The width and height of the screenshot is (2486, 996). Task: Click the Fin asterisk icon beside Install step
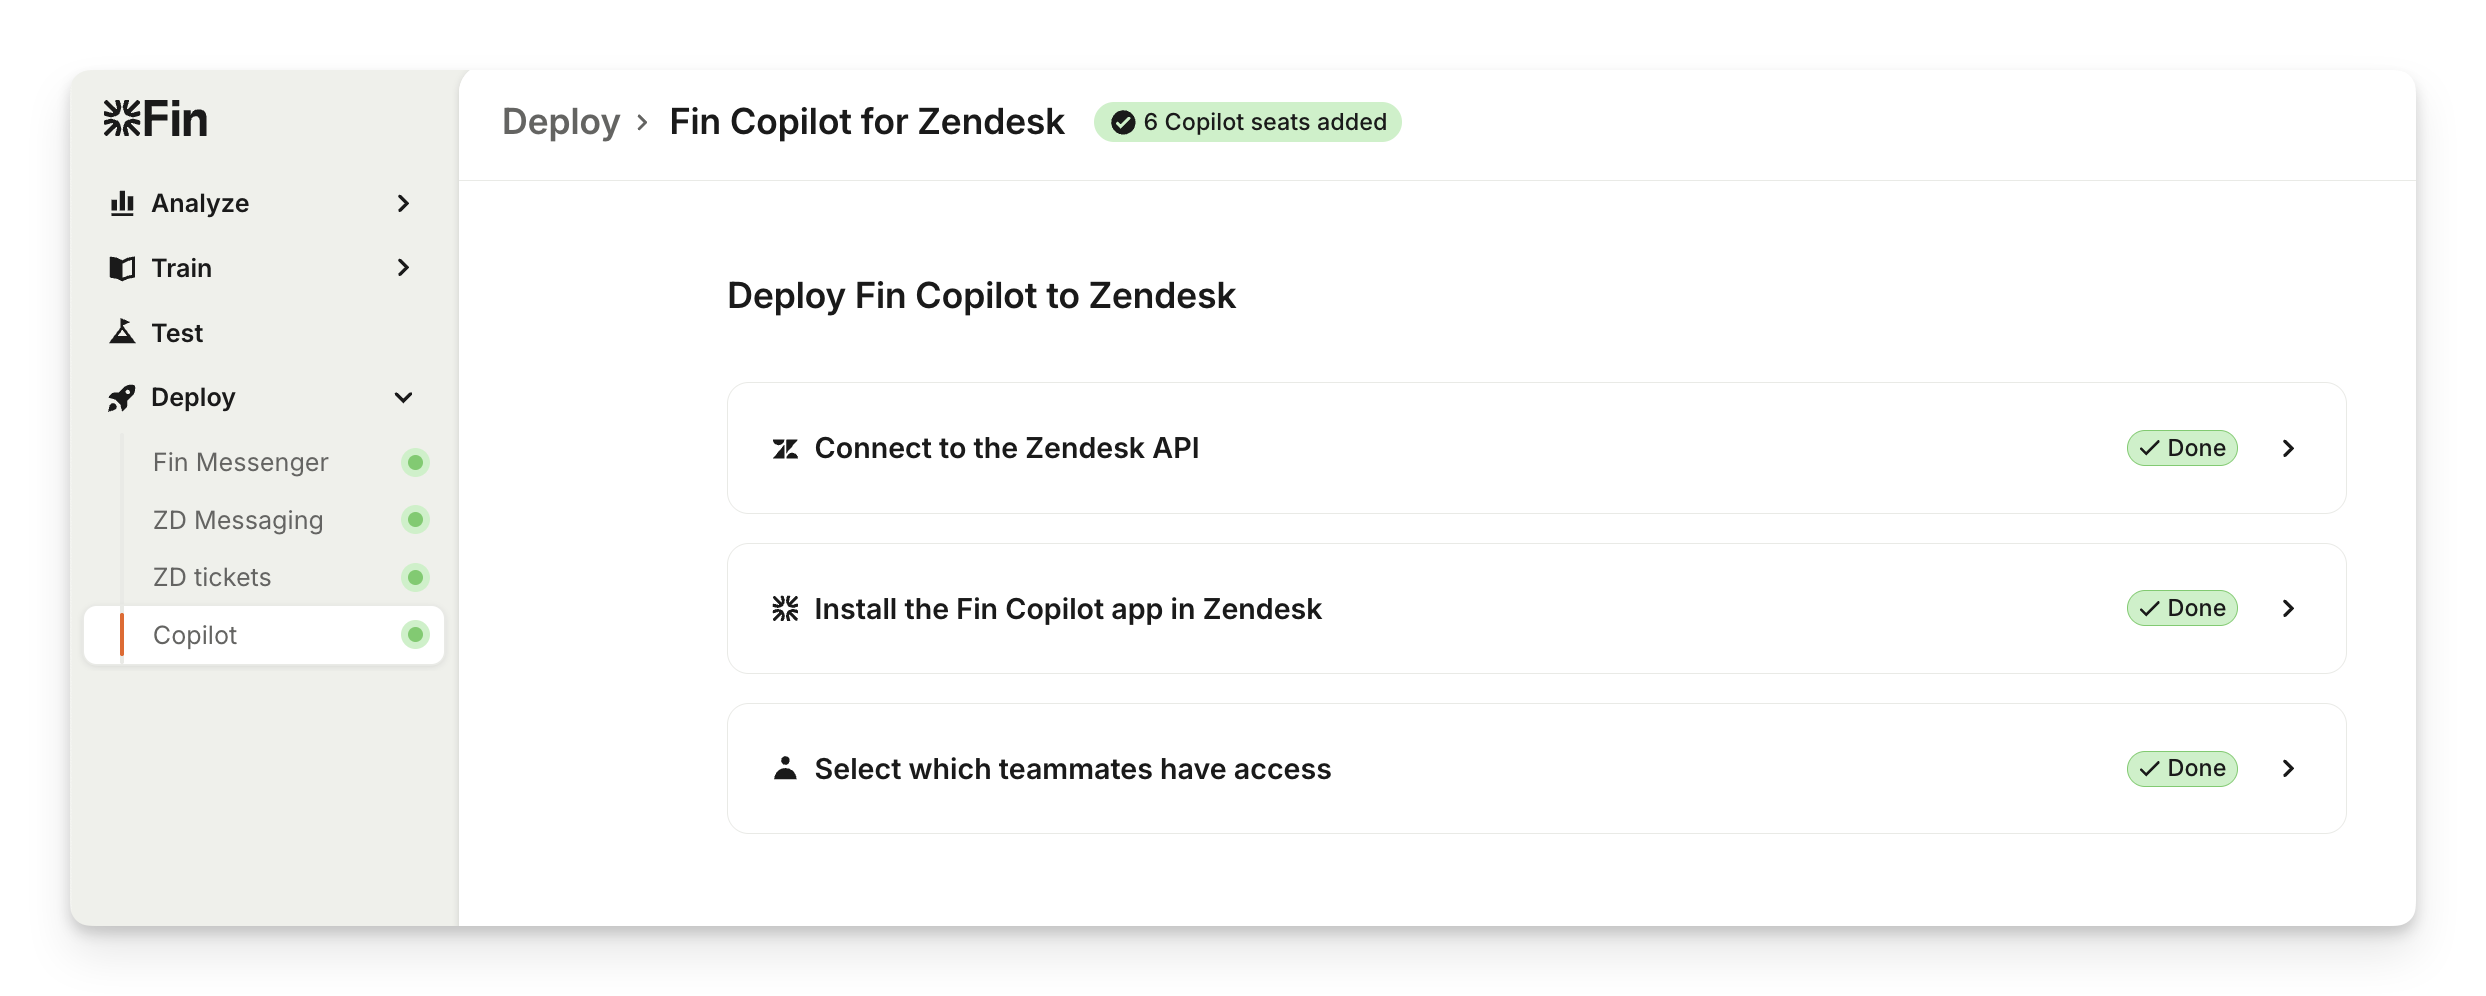[785, 609]
